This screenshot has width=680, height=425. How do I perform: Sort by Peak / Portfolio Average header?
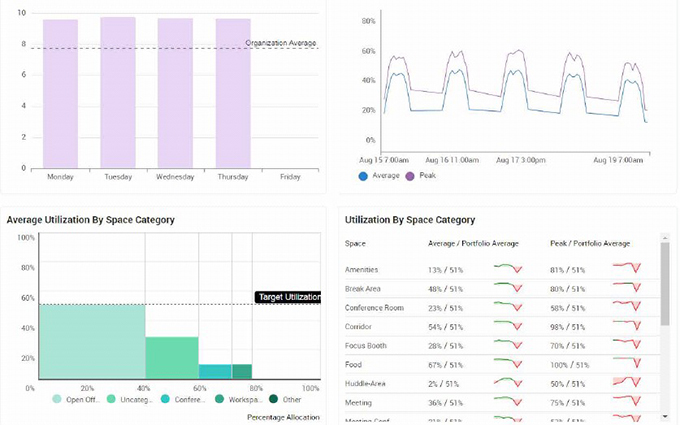pos(590,243)
